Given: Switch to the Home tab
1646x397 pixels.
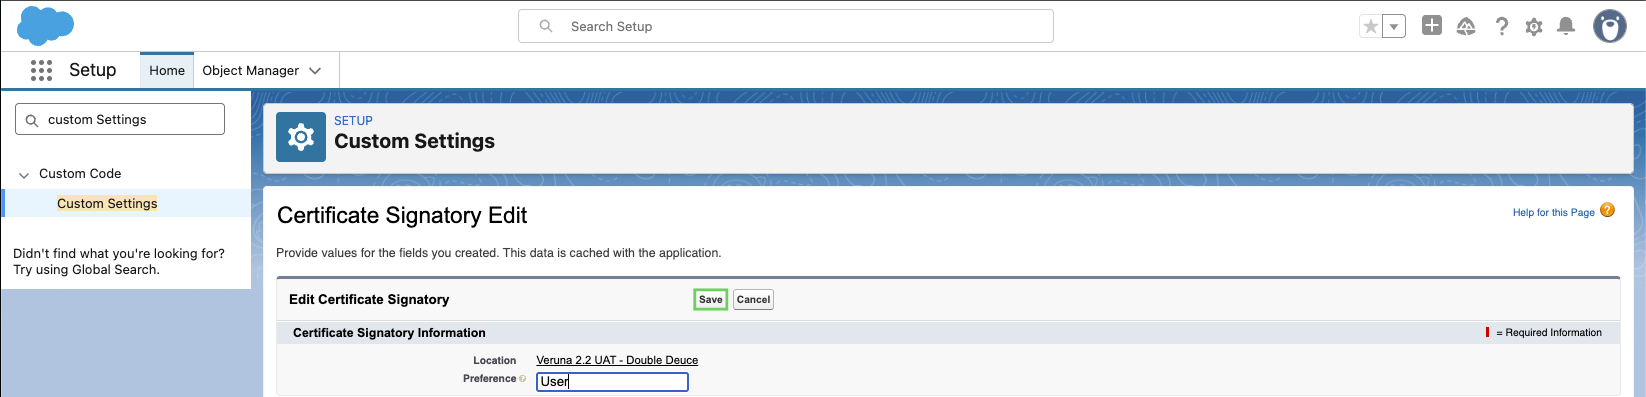Looking at the screenshot, I should (x=167, y=70).
